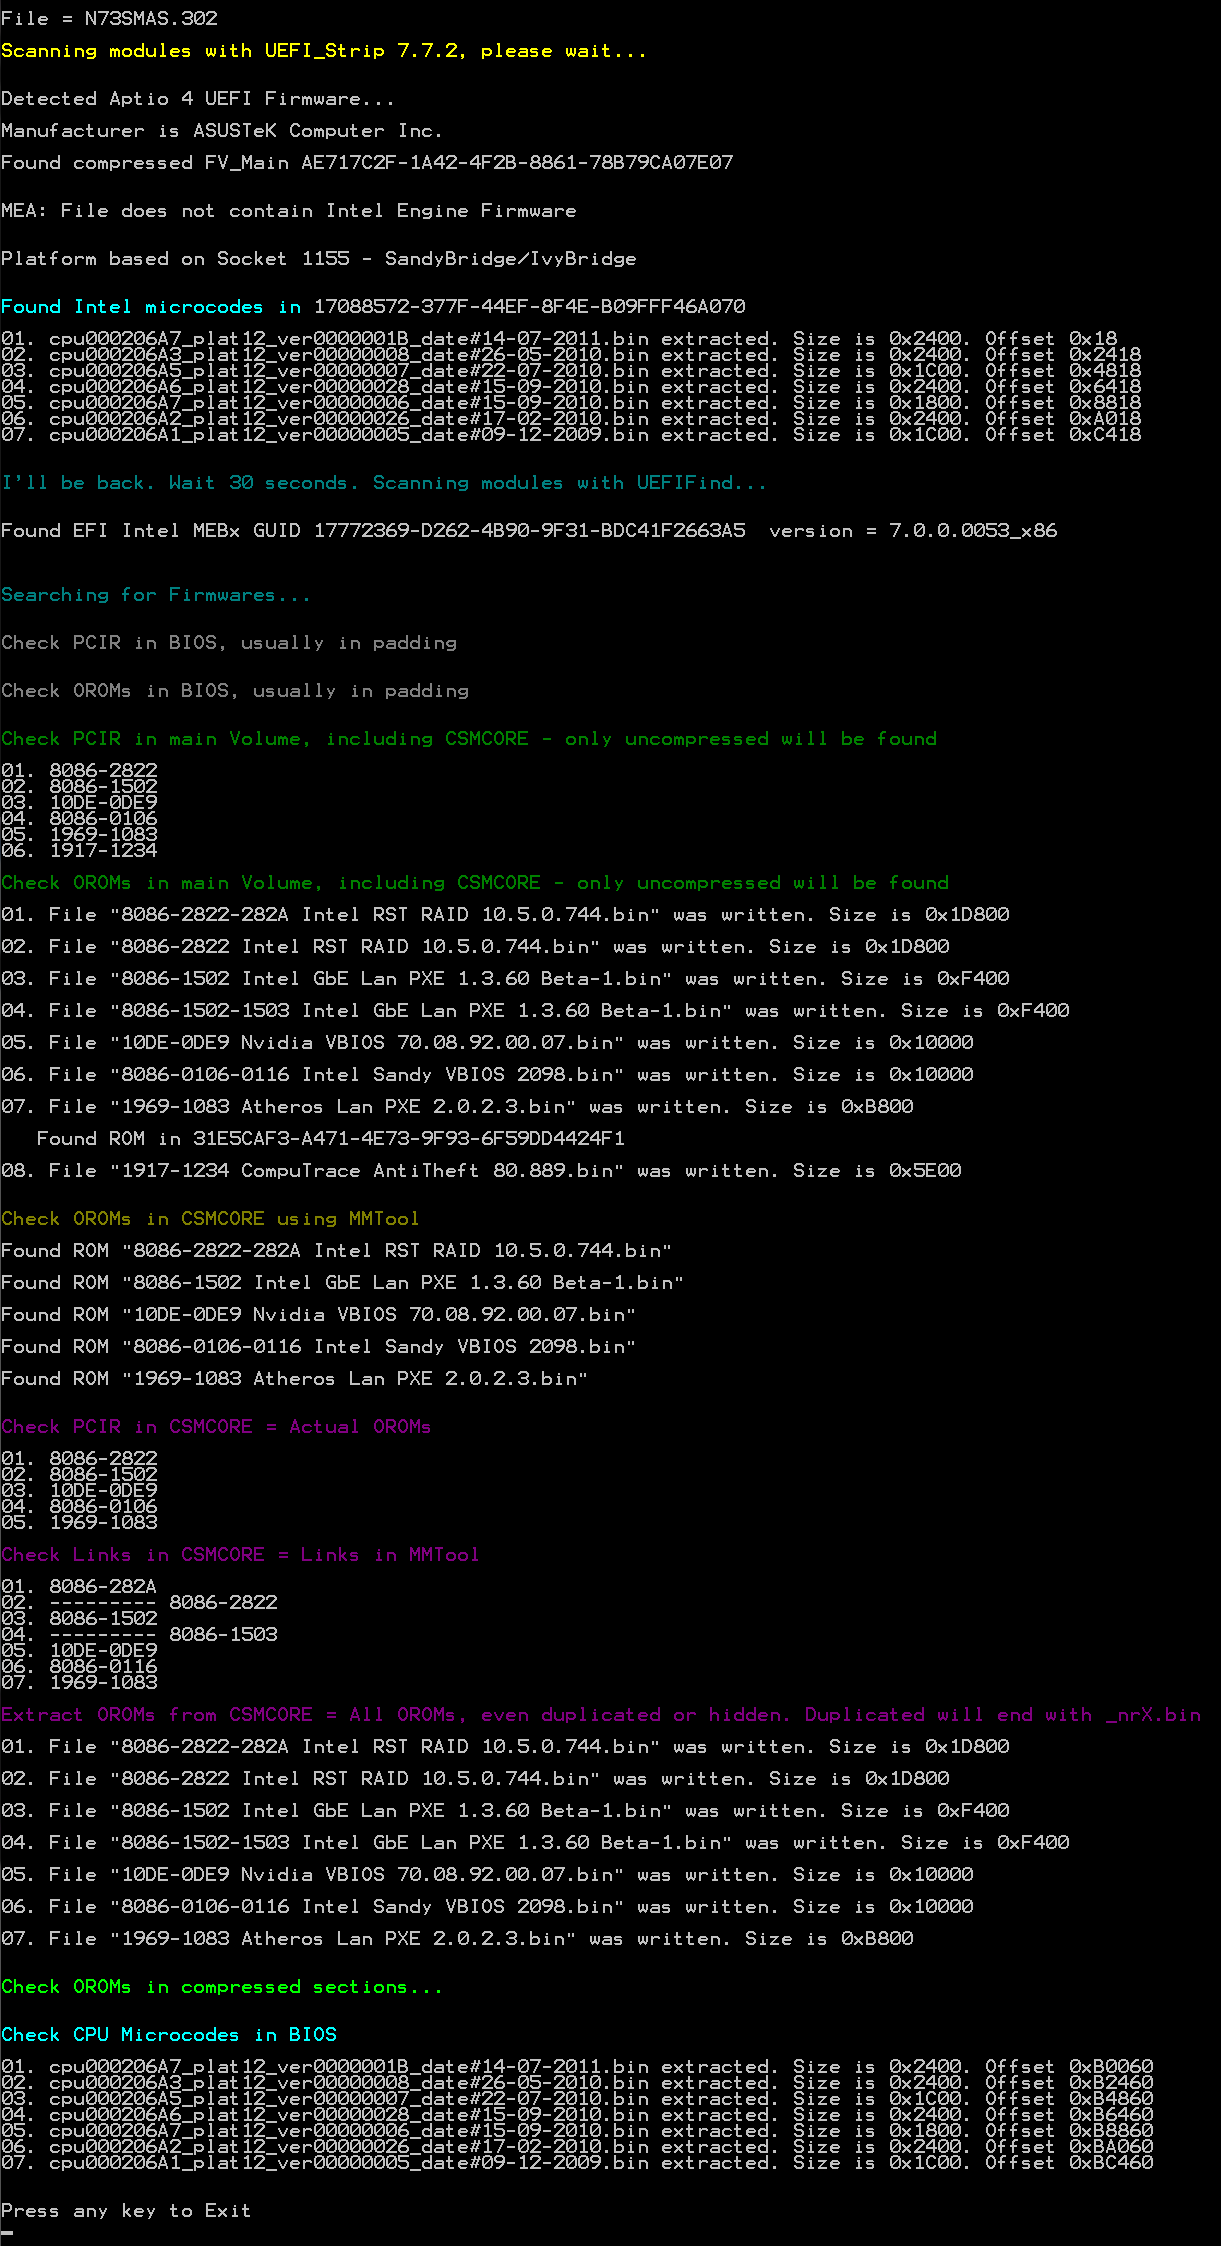Screen dimensions: 1221x2246
Task: Select "Check PCIR in BIOS, usually in padding"
Action: pos(229,643)
